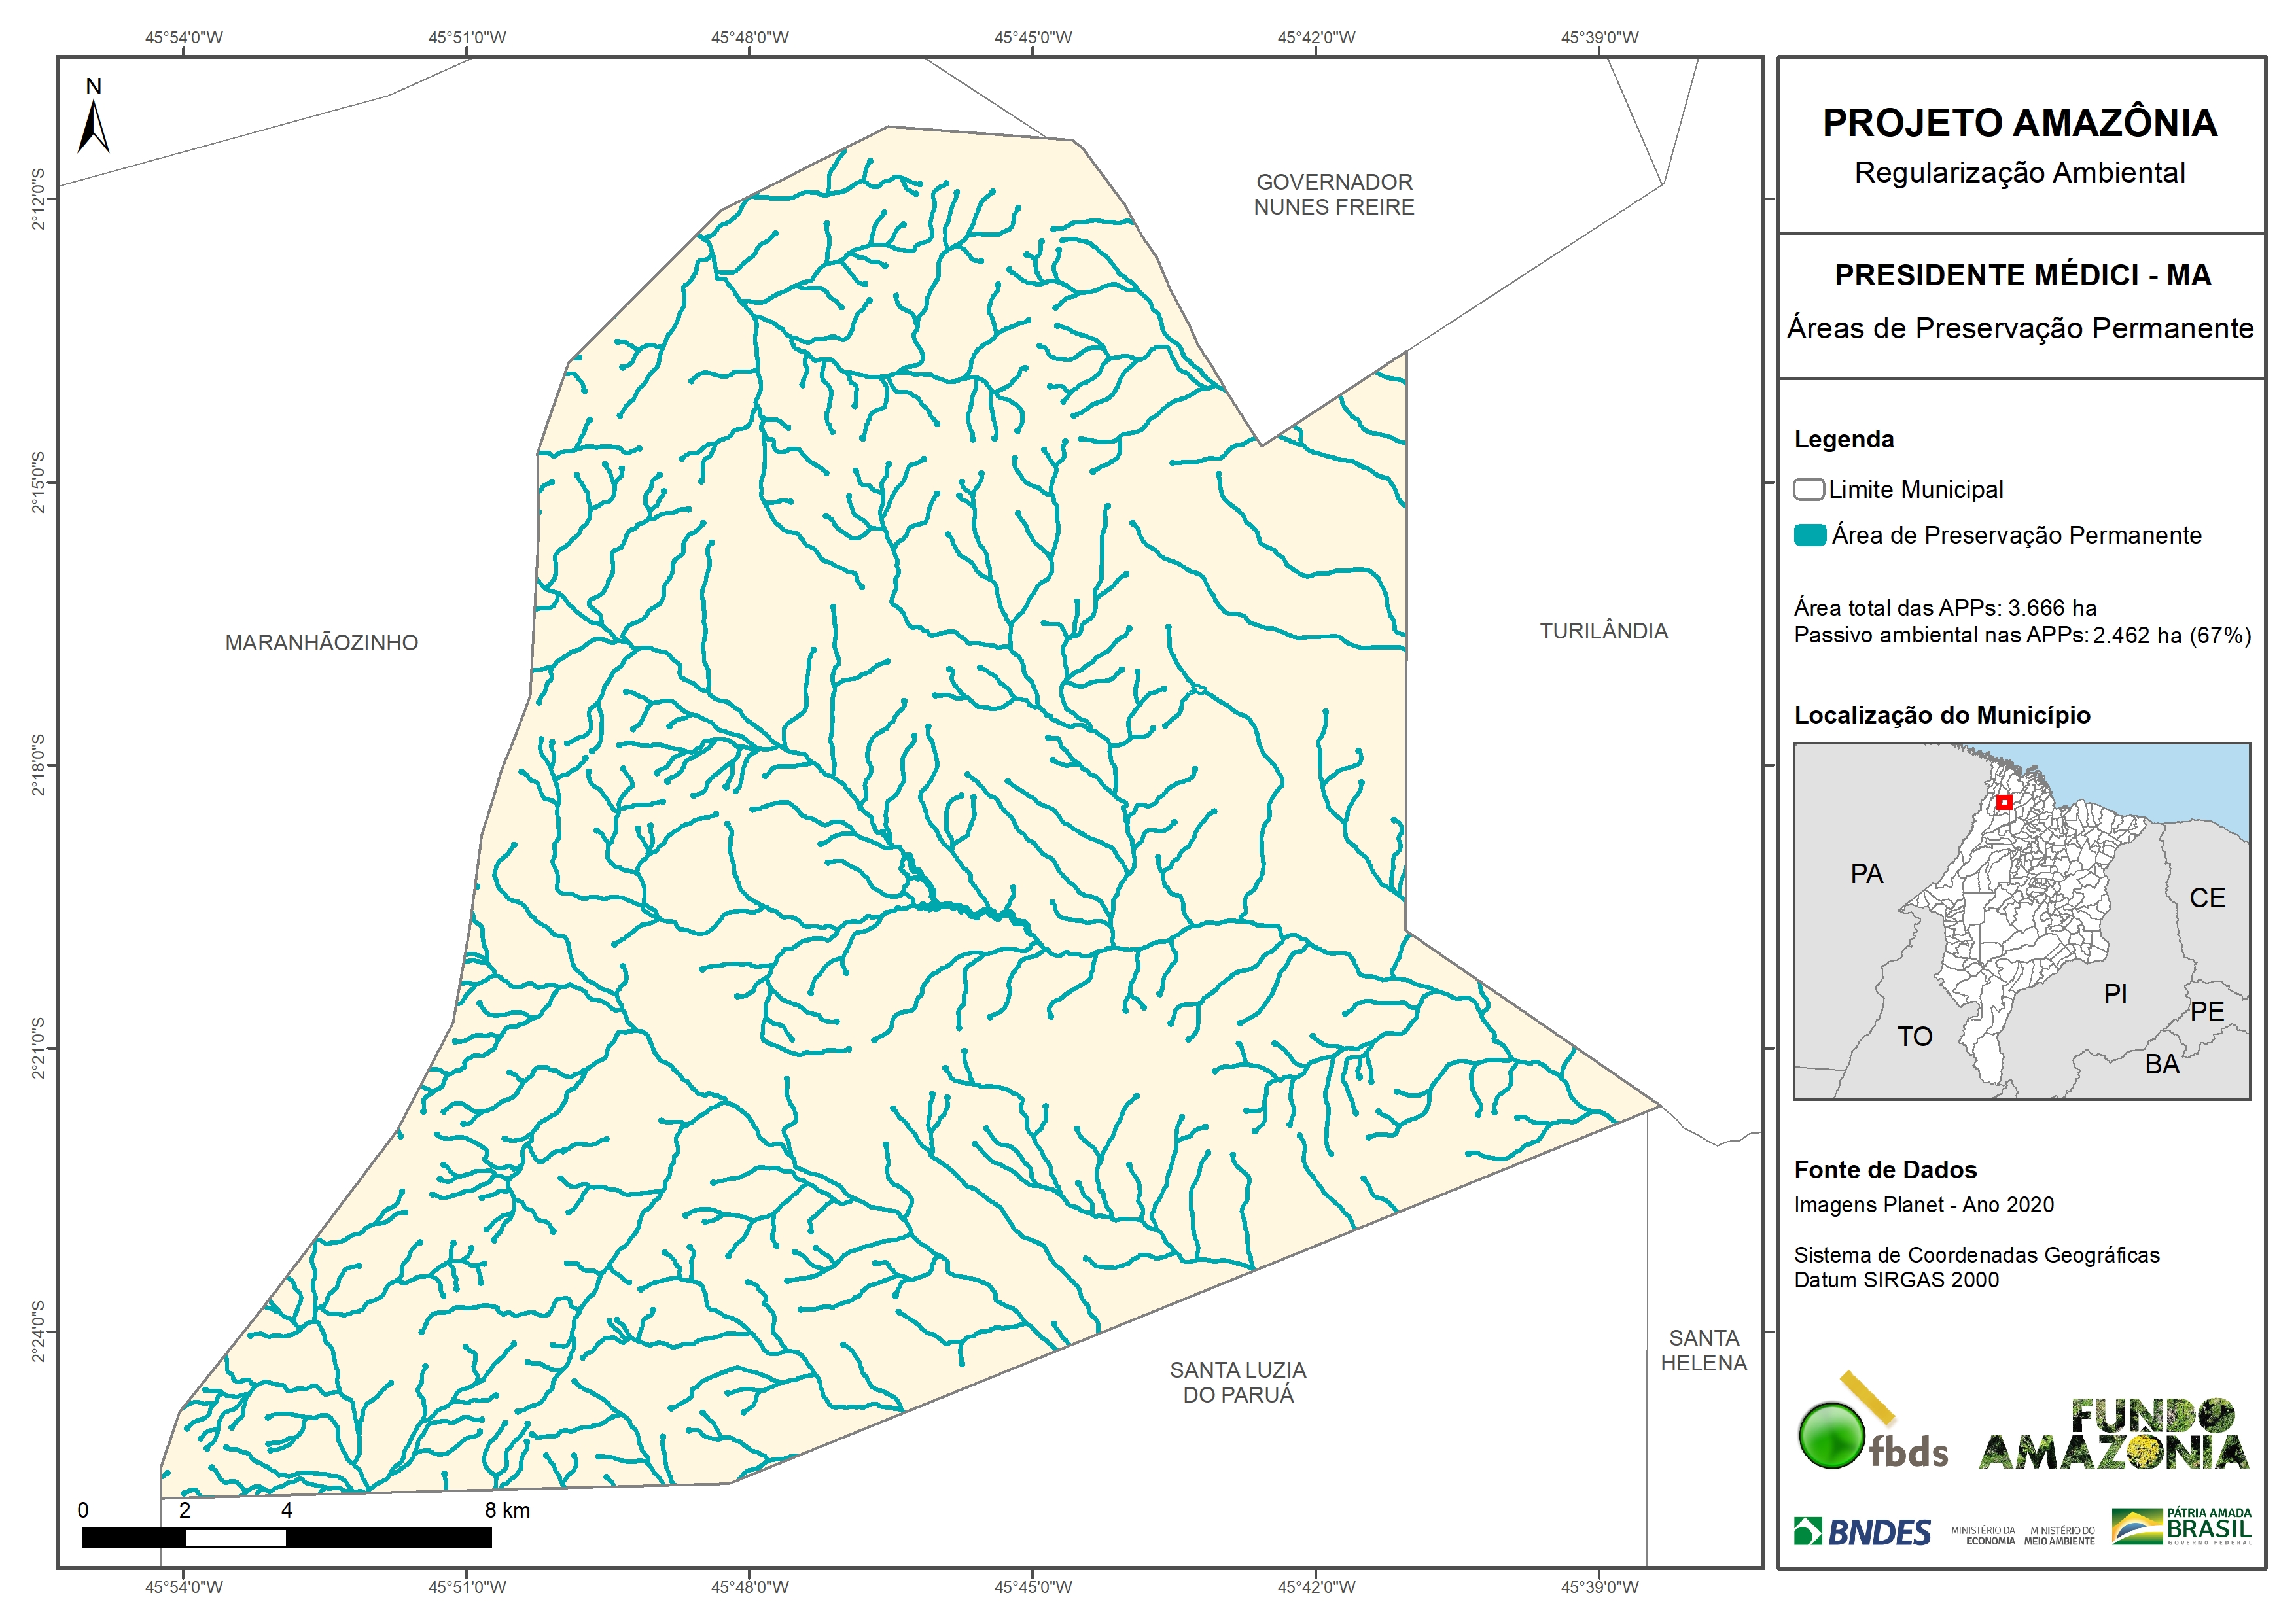Screen dimensions: 2296x1623
Task: Click the Turilândia map label
Action: click(x=1603, y=631)
